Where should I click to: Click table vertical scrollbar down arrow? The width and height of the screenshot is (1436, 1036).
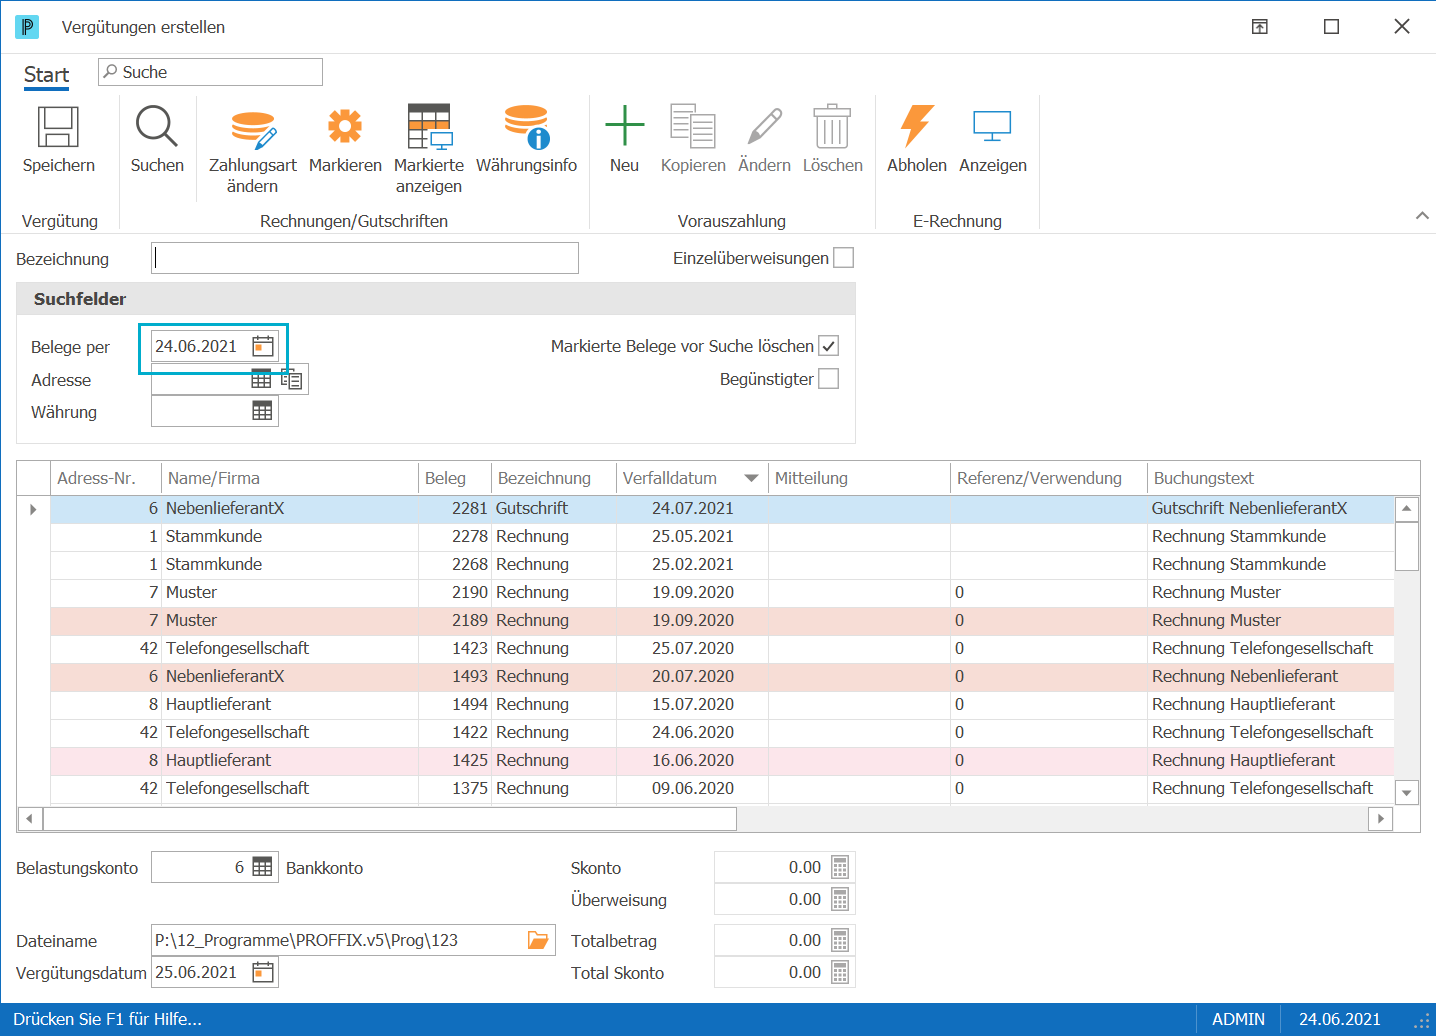[1407, 792]
